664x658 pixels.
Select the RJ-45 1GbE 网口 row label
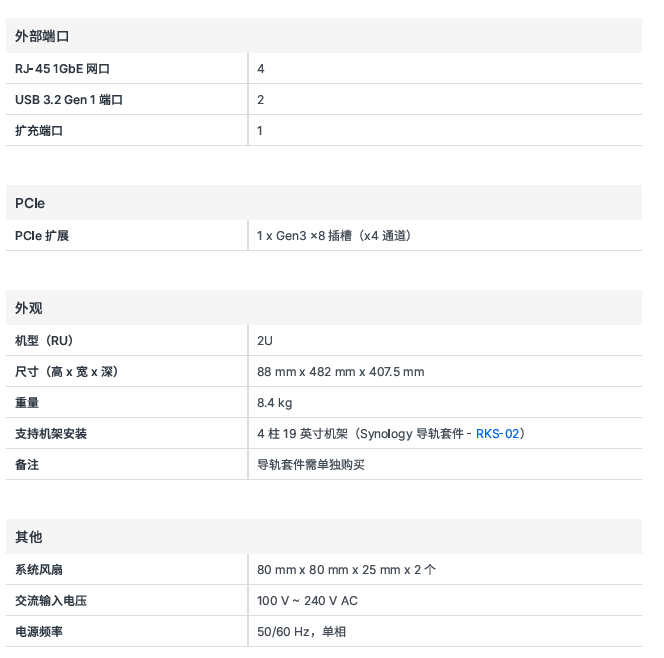(62, 69)
